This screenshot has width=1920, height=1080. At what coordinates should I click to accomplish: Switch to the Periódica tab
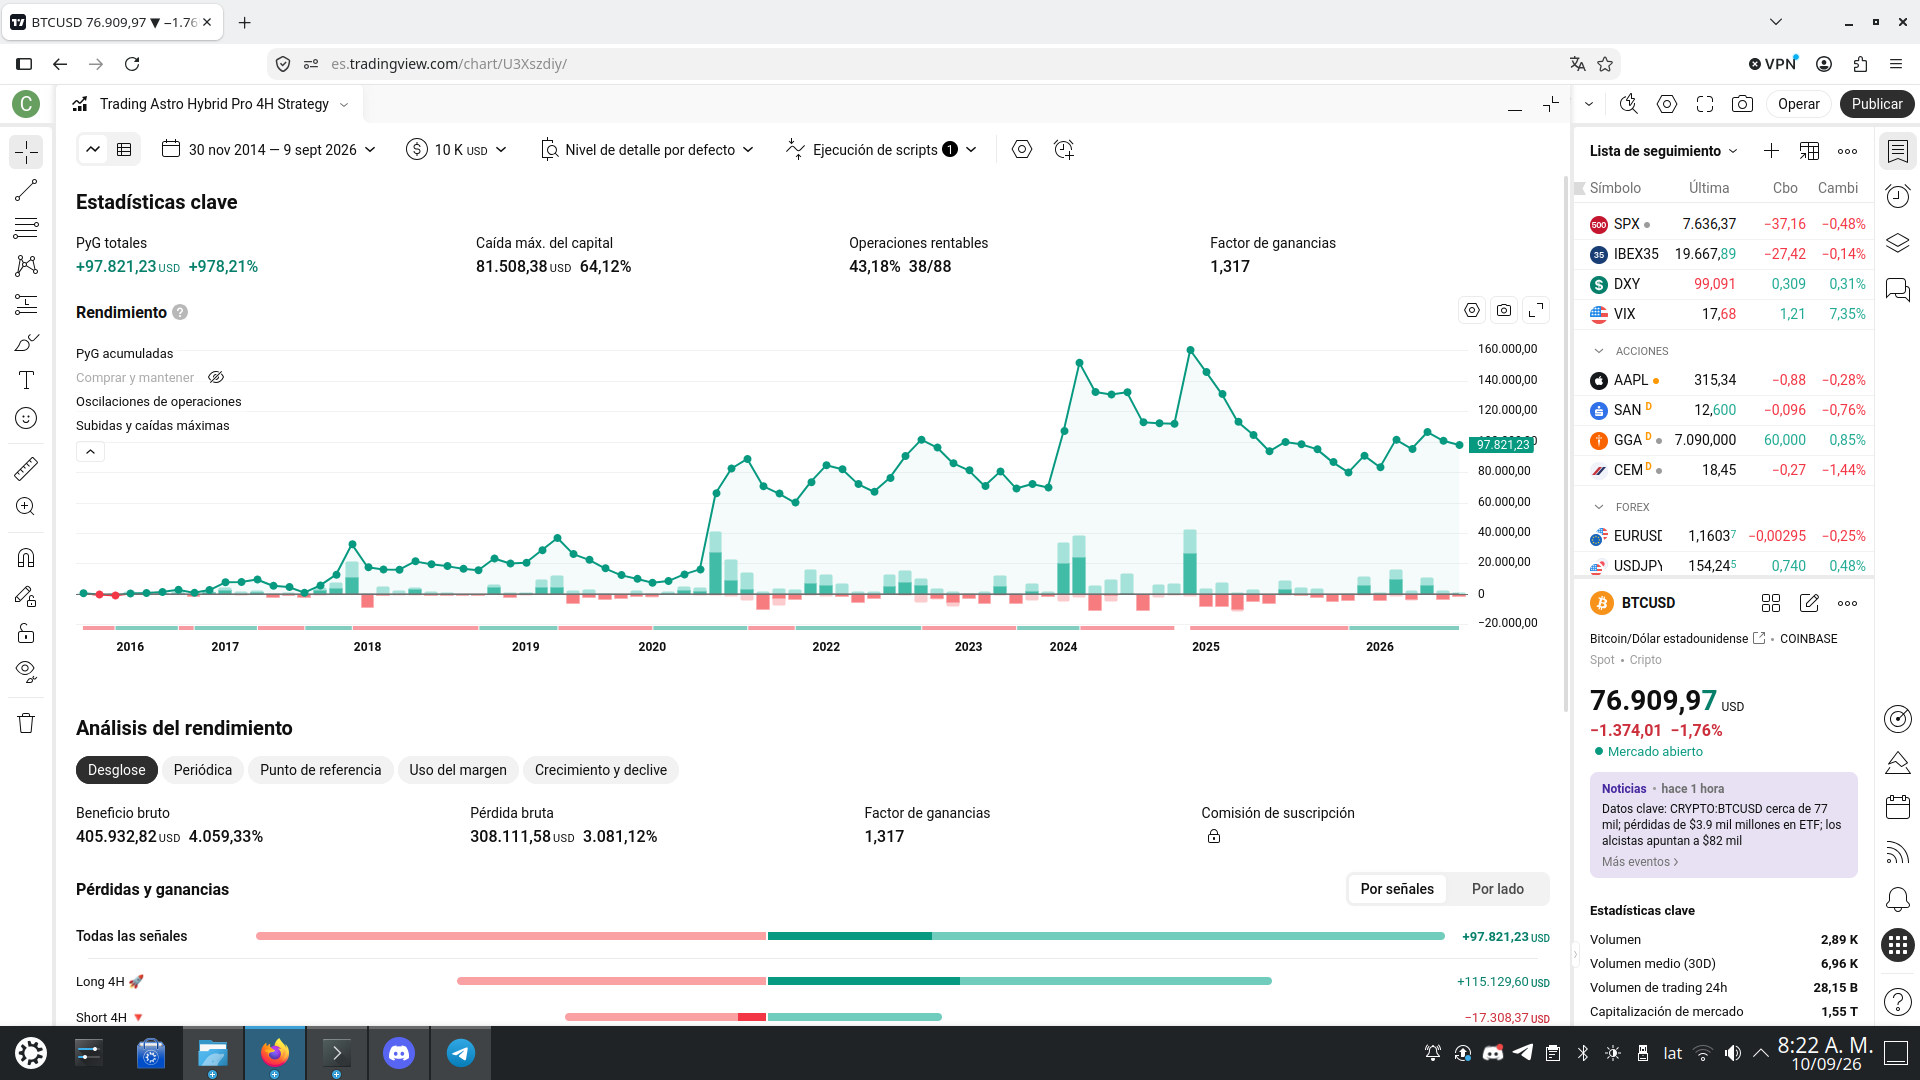point(203,770)
